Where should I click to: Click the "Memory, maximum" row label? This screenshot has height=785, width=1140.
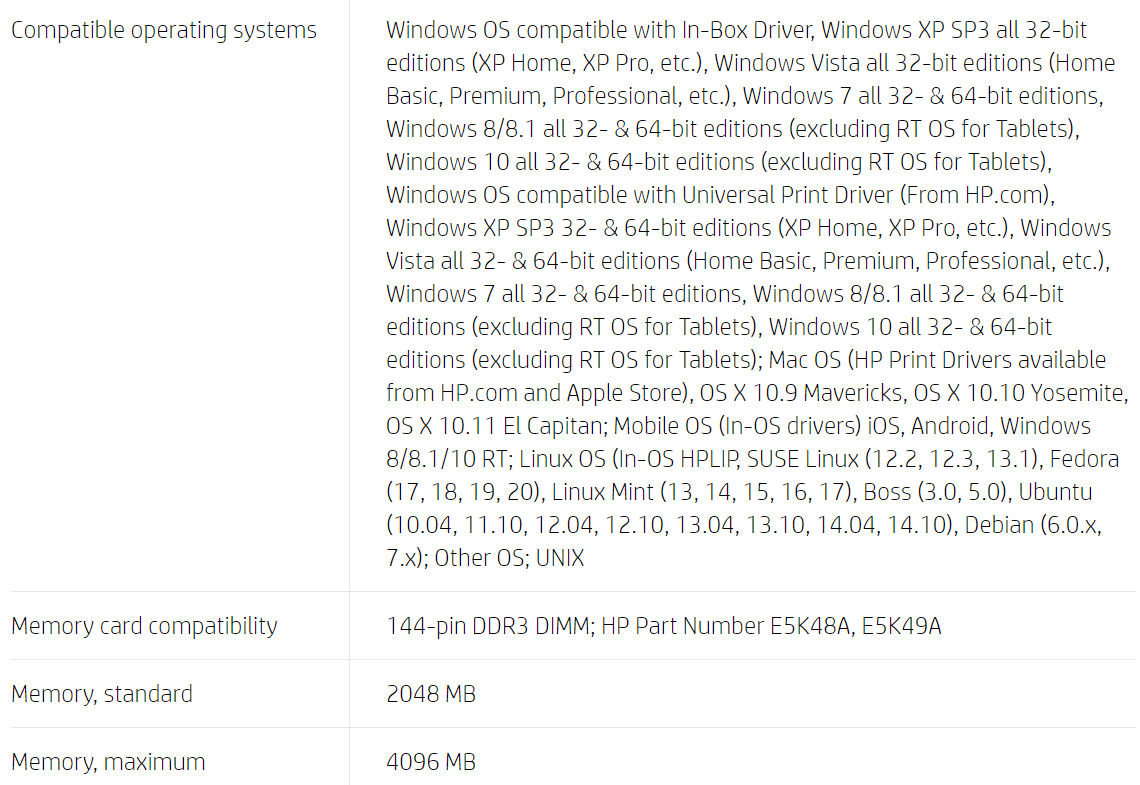[108, 762]
